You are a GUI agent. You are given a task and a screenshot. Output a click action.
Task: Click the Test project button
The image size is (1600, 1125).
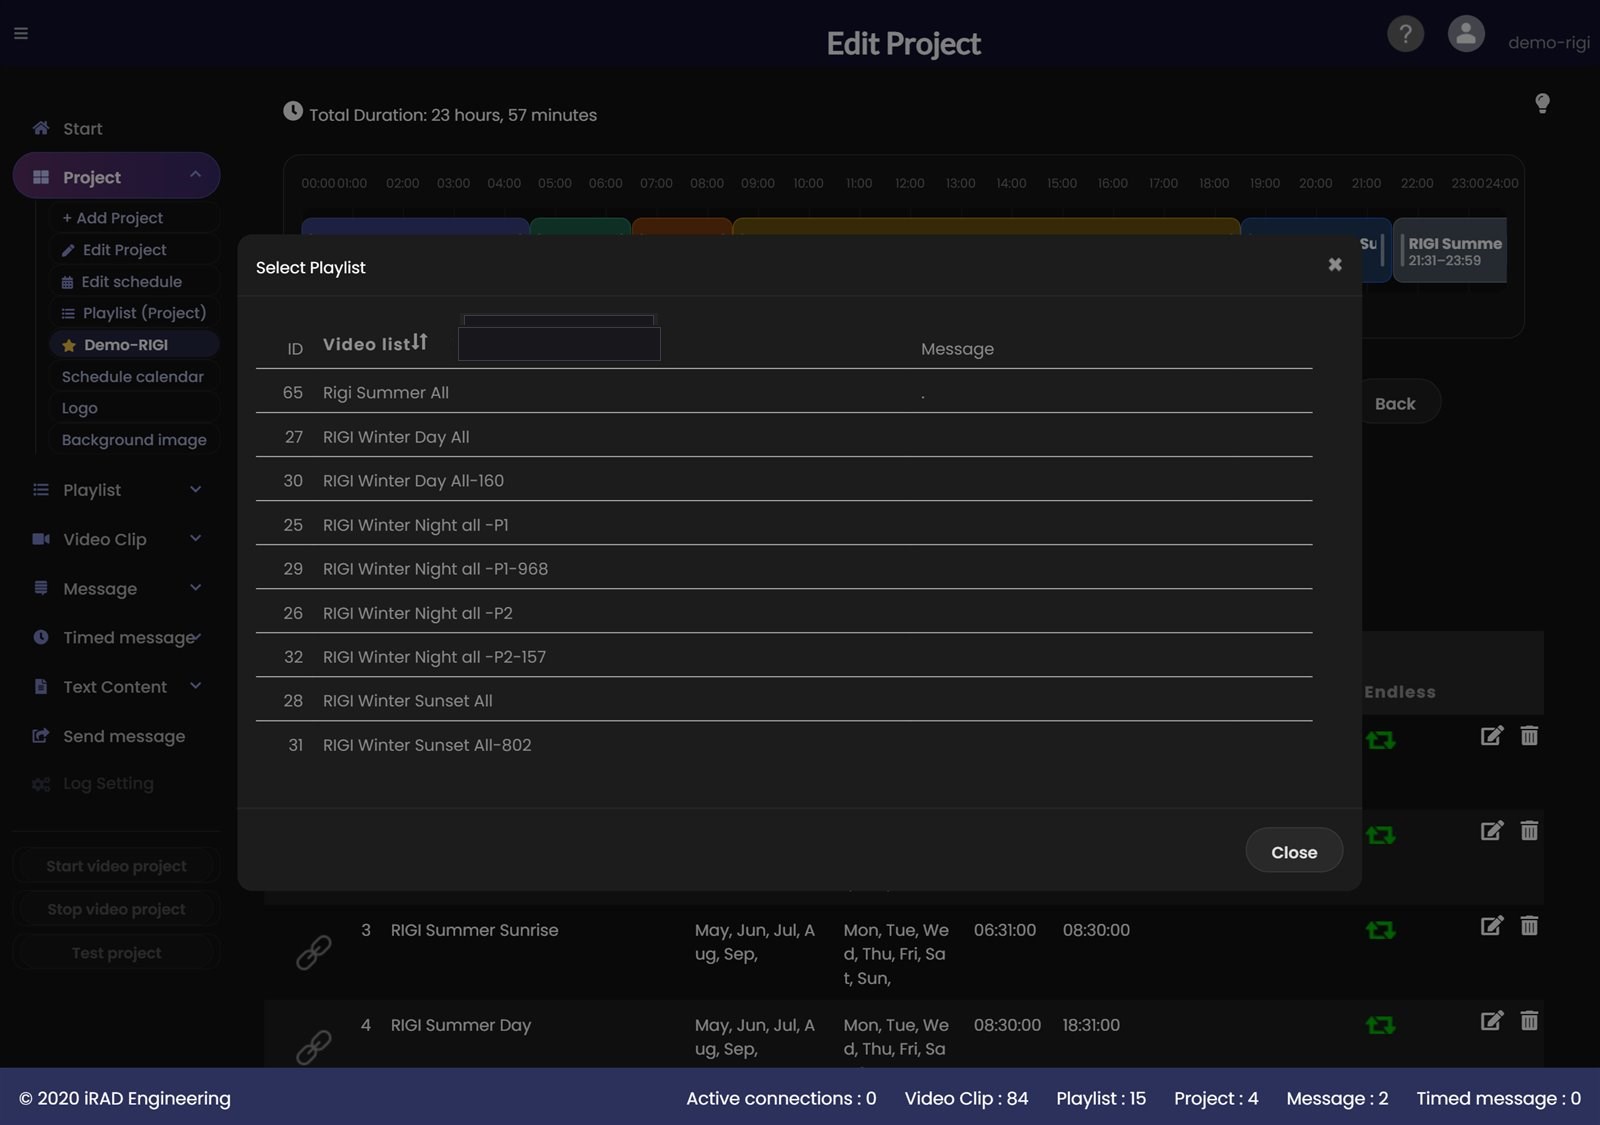coord(116,953)
